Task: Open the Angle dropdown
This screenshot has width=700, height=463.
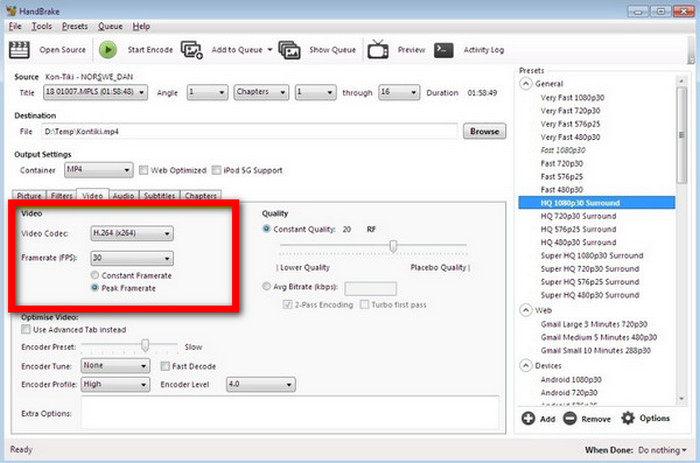Action: (x=207, y=92)
